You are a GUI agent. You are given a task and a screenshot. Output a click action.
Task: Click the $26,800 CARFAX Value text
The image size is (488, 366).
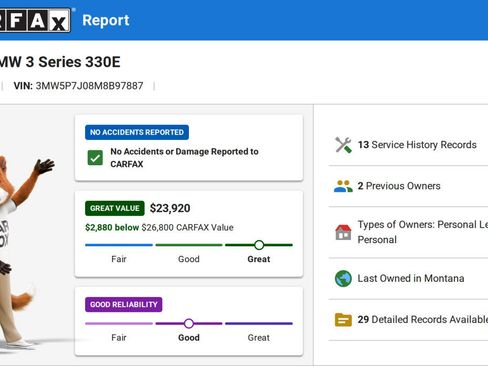pos(187,228)
